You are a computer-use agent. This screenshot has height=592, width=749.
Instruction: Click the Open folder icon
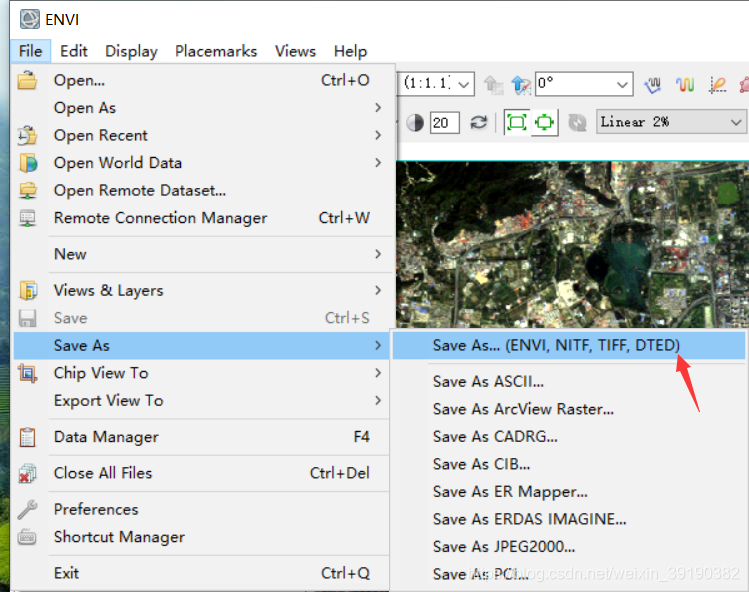click(27, 80)
